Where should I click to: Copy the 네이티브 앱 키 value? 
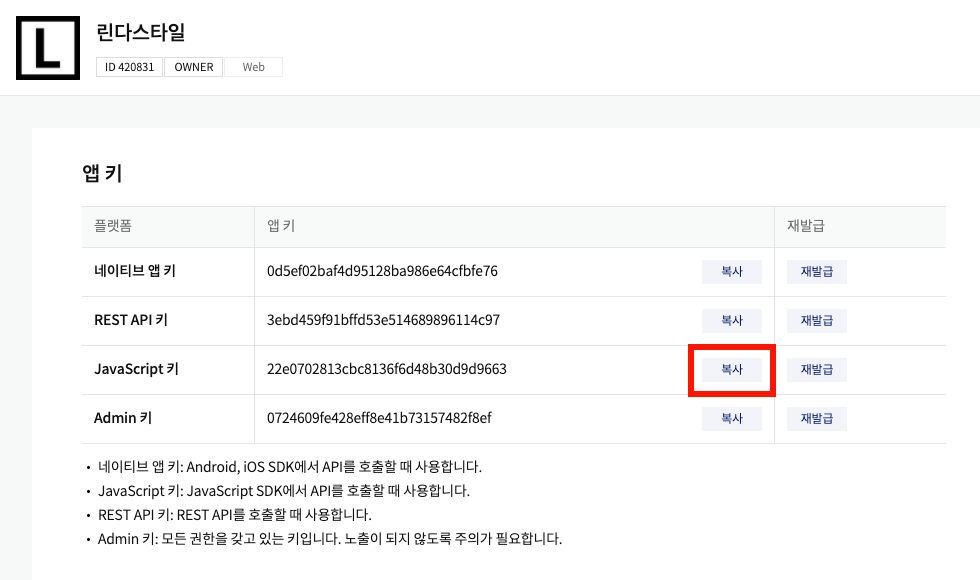tap(732, 272)
